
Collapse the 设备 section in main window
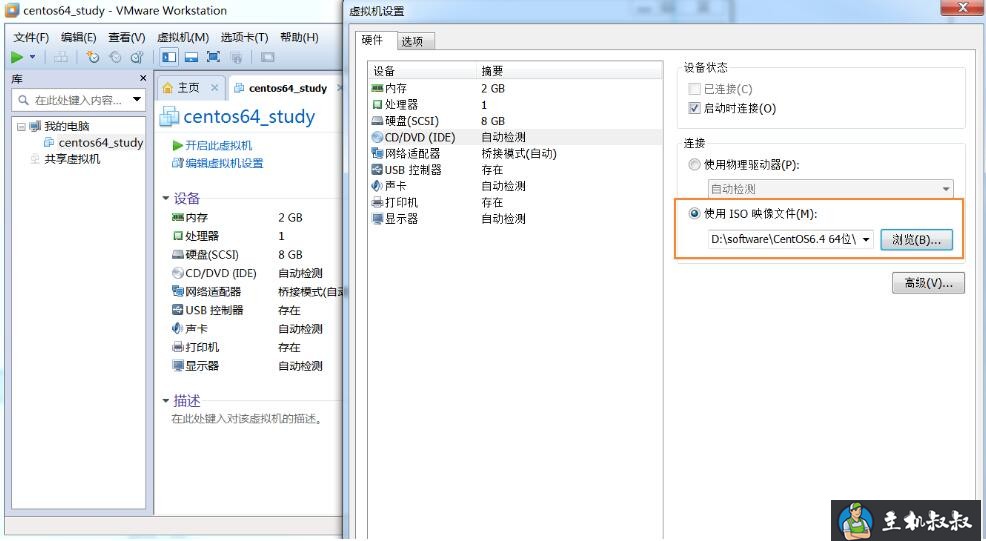pos(166,198)
